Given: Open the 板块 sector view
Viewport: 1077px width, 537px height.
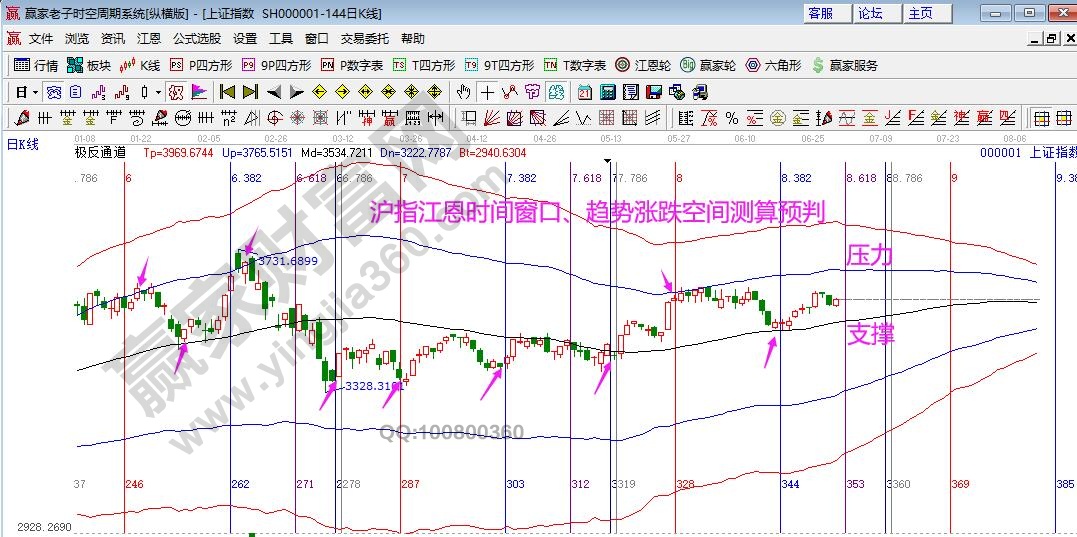Looking at the screenshot, I should (x=88, y=65).
